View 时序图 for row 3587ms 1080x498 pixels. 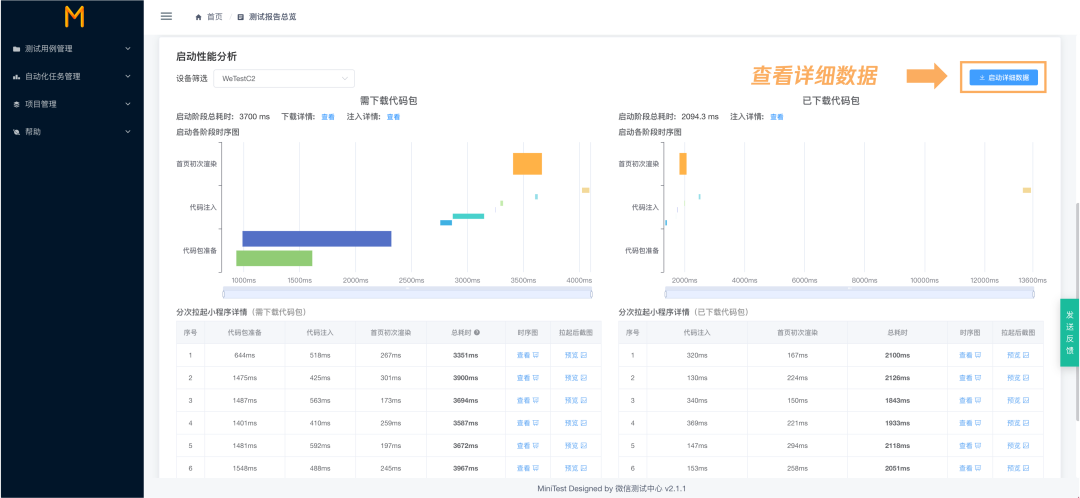[x=528, y=423]
